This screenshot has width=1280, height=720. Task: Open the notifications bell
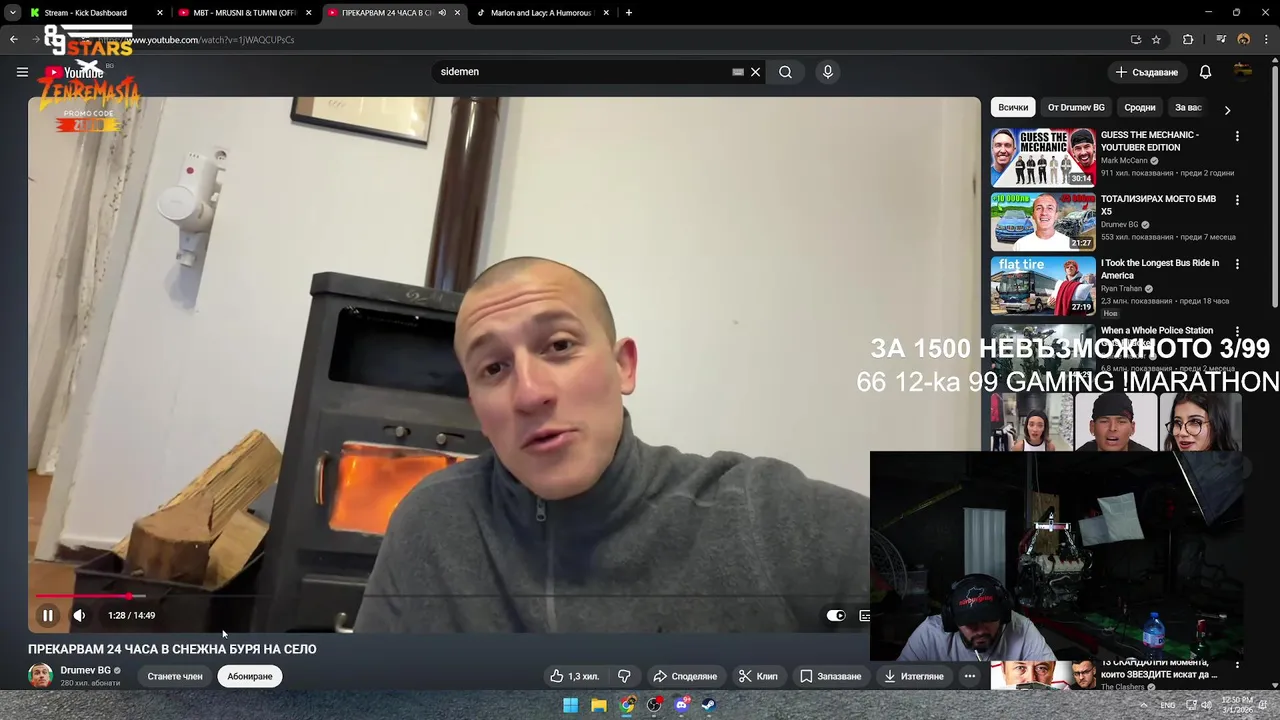(x=1205, y=72)
